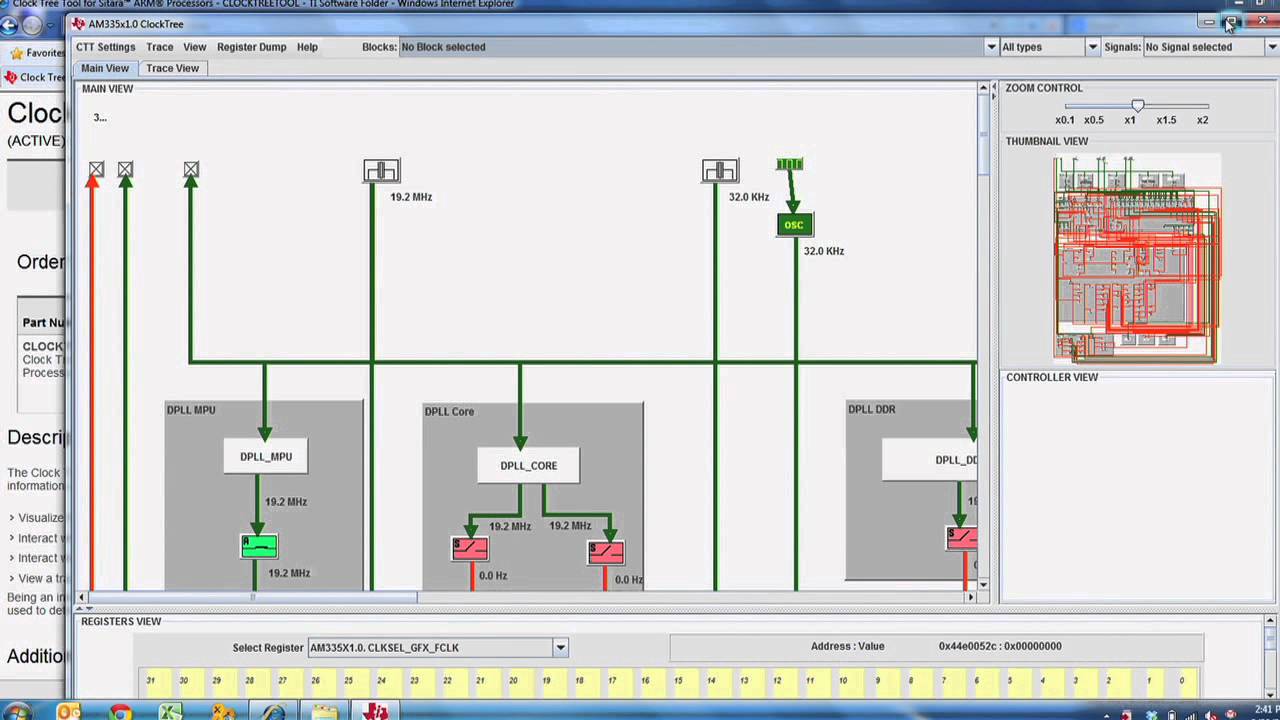Select the green OSC block
The height and width of the screenshot is (720, 1280).
click(794, 225)
